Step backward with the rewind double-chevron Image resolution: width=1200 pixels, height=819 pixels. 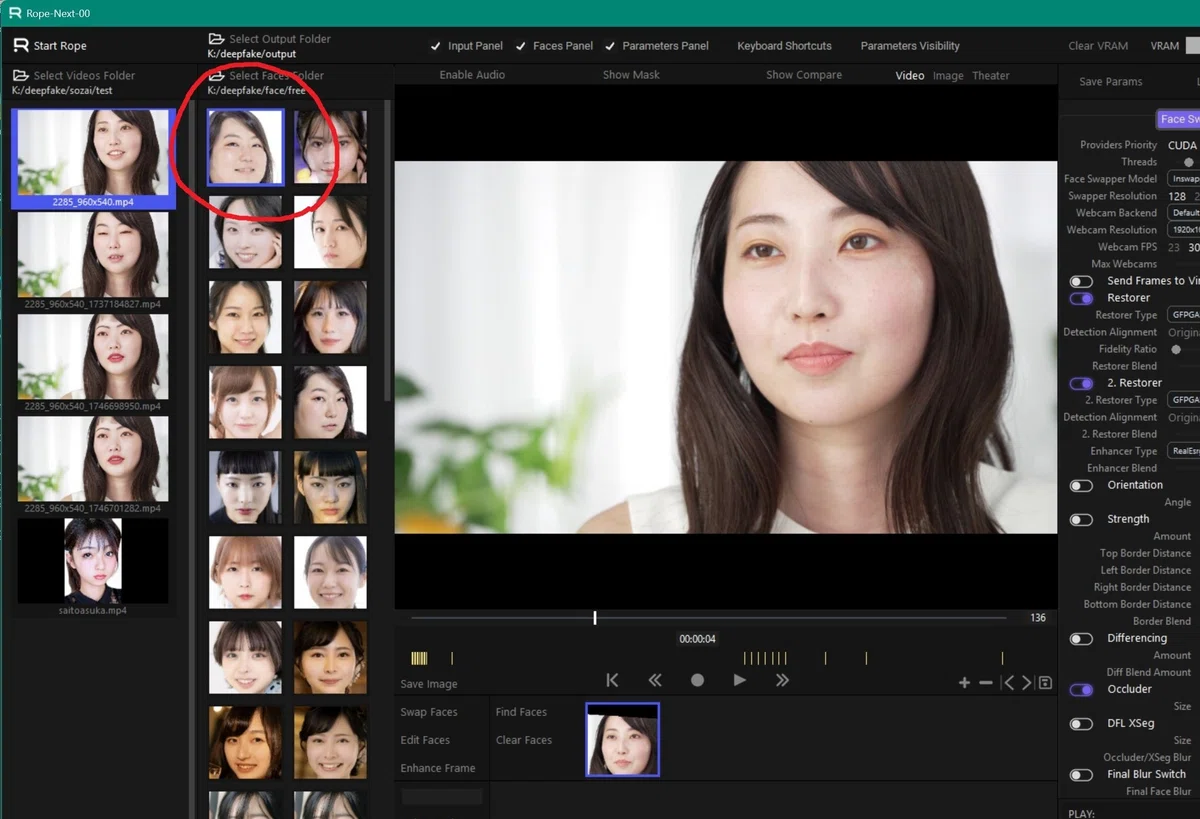click(655, 680)
